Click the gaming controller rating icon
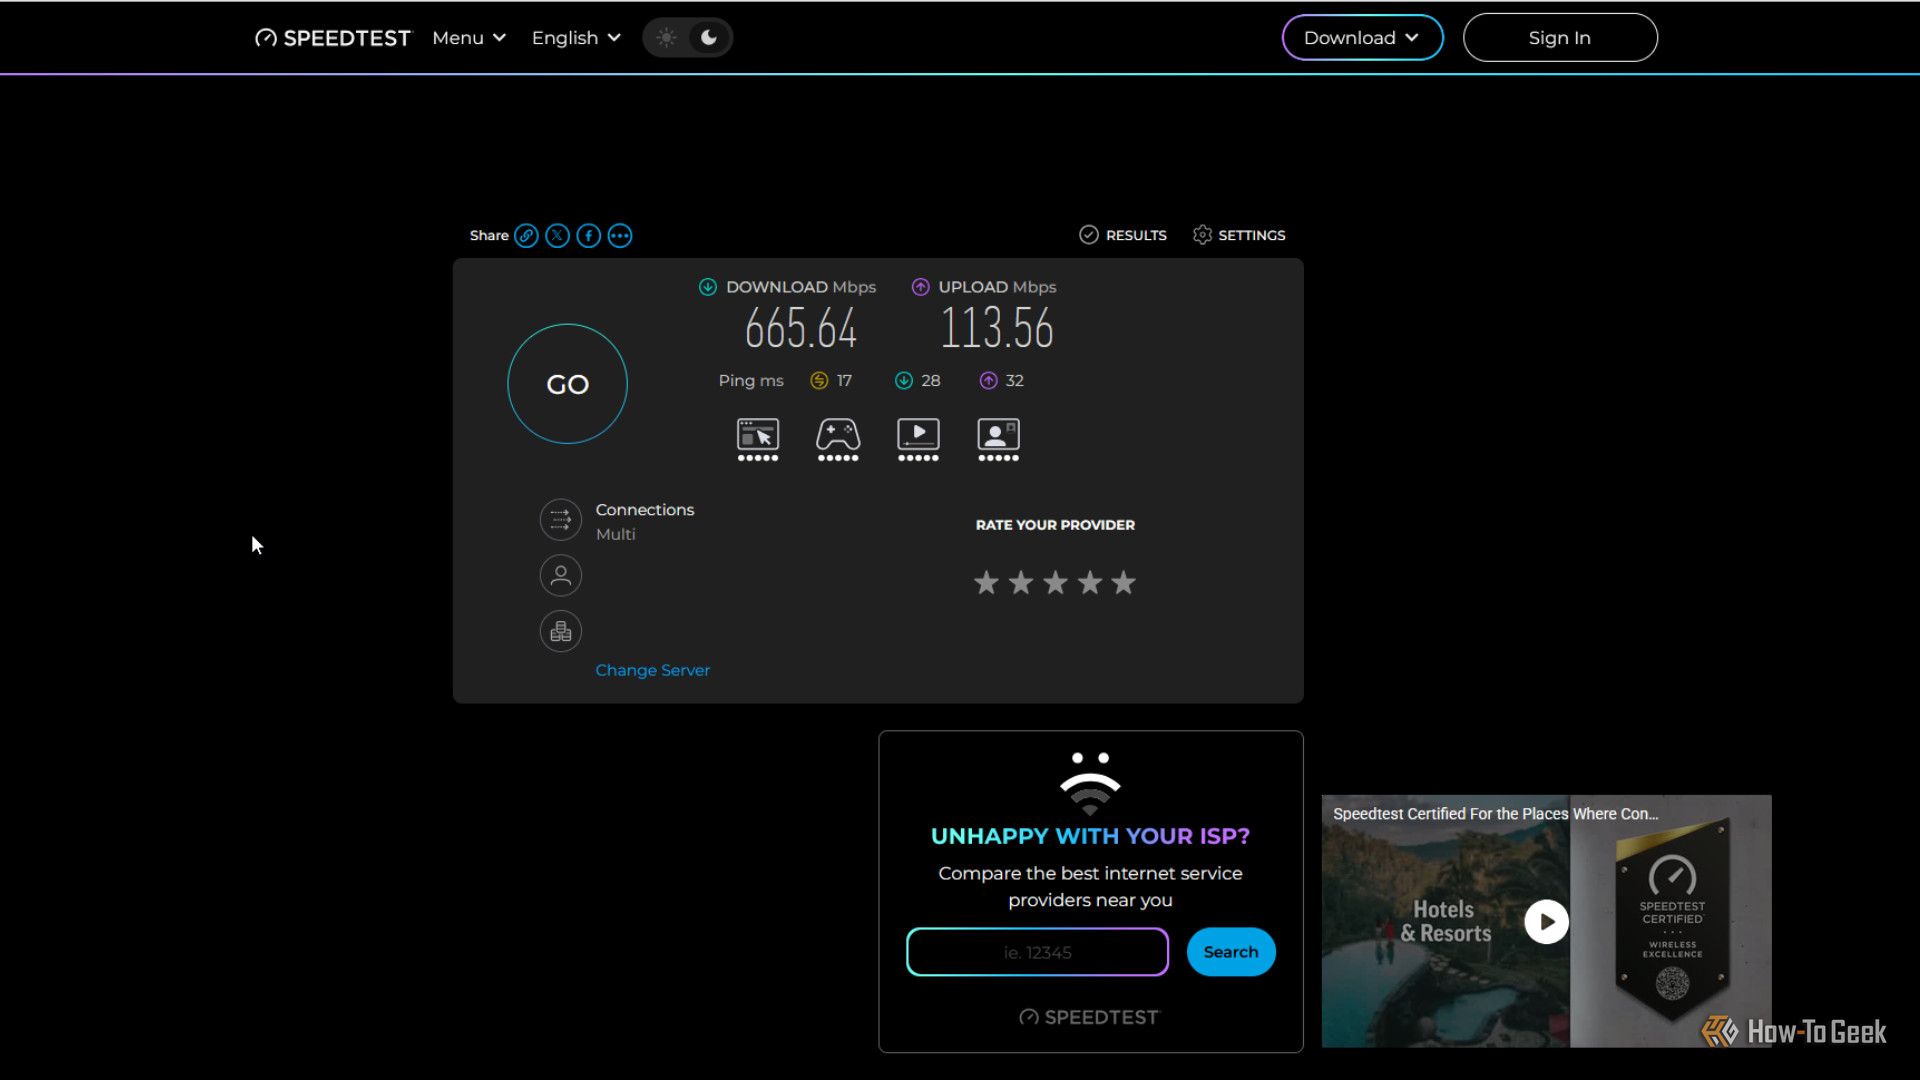Screen dimensions: 1920x1080 (838, 439)
